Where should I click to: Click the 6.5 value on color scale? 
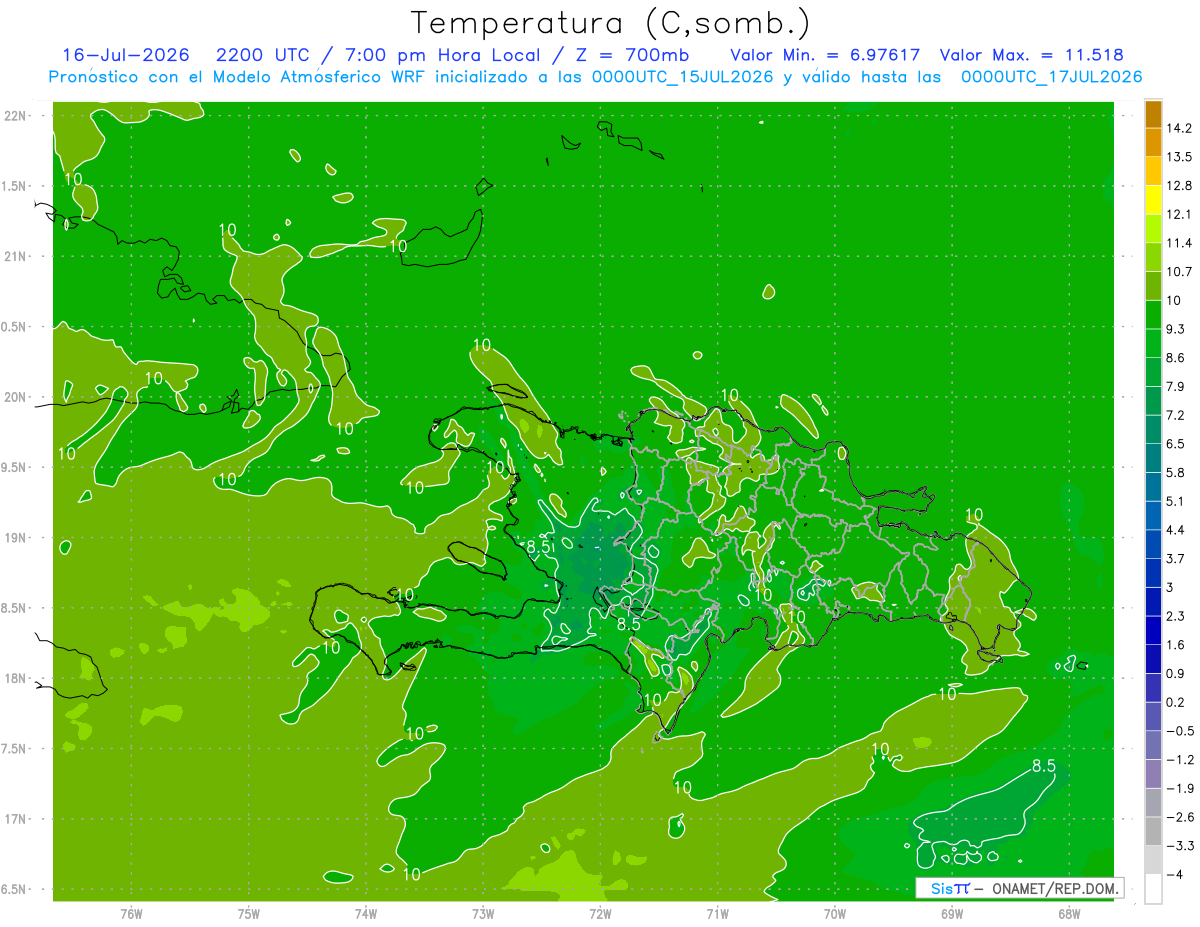click(1175, 443)
